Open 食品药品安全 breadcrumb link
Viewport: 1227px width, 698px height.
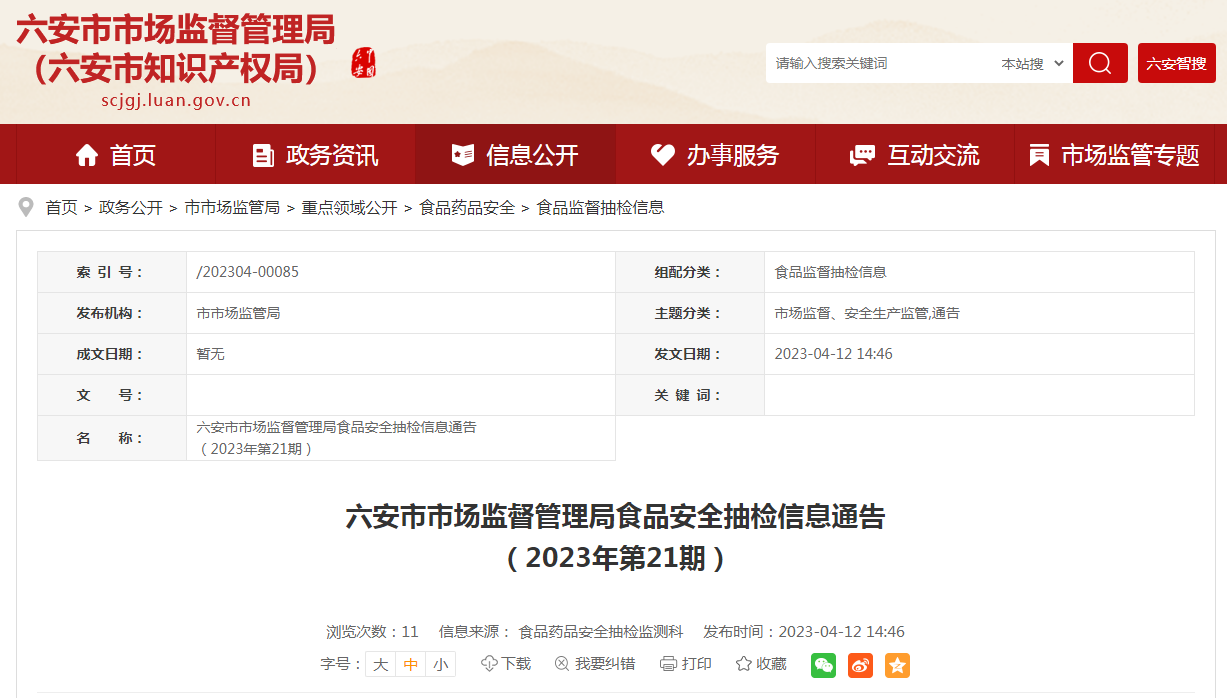467,208
